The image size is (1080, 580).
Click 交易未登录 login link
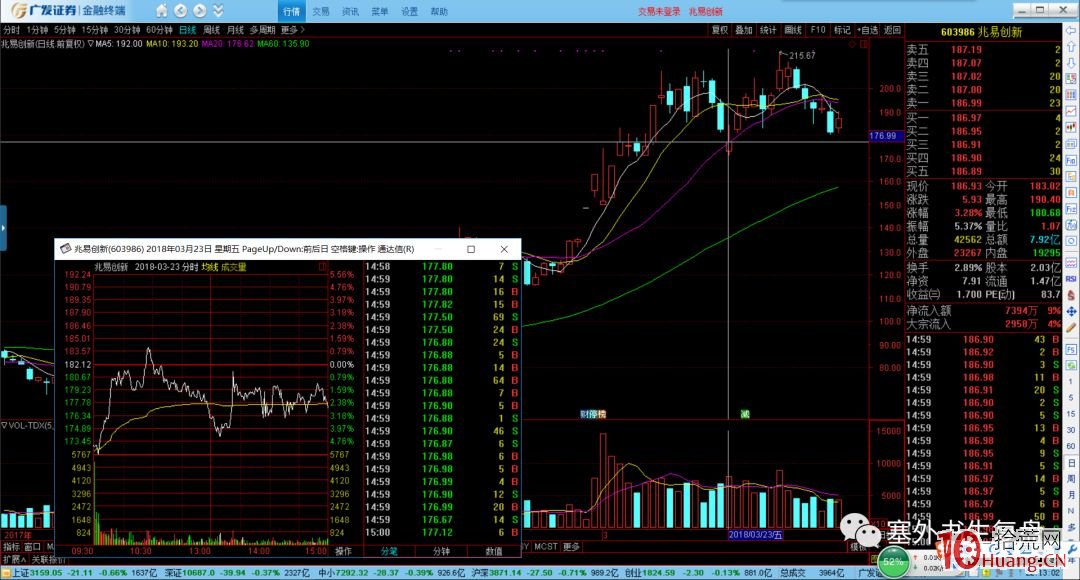[658, 12]
